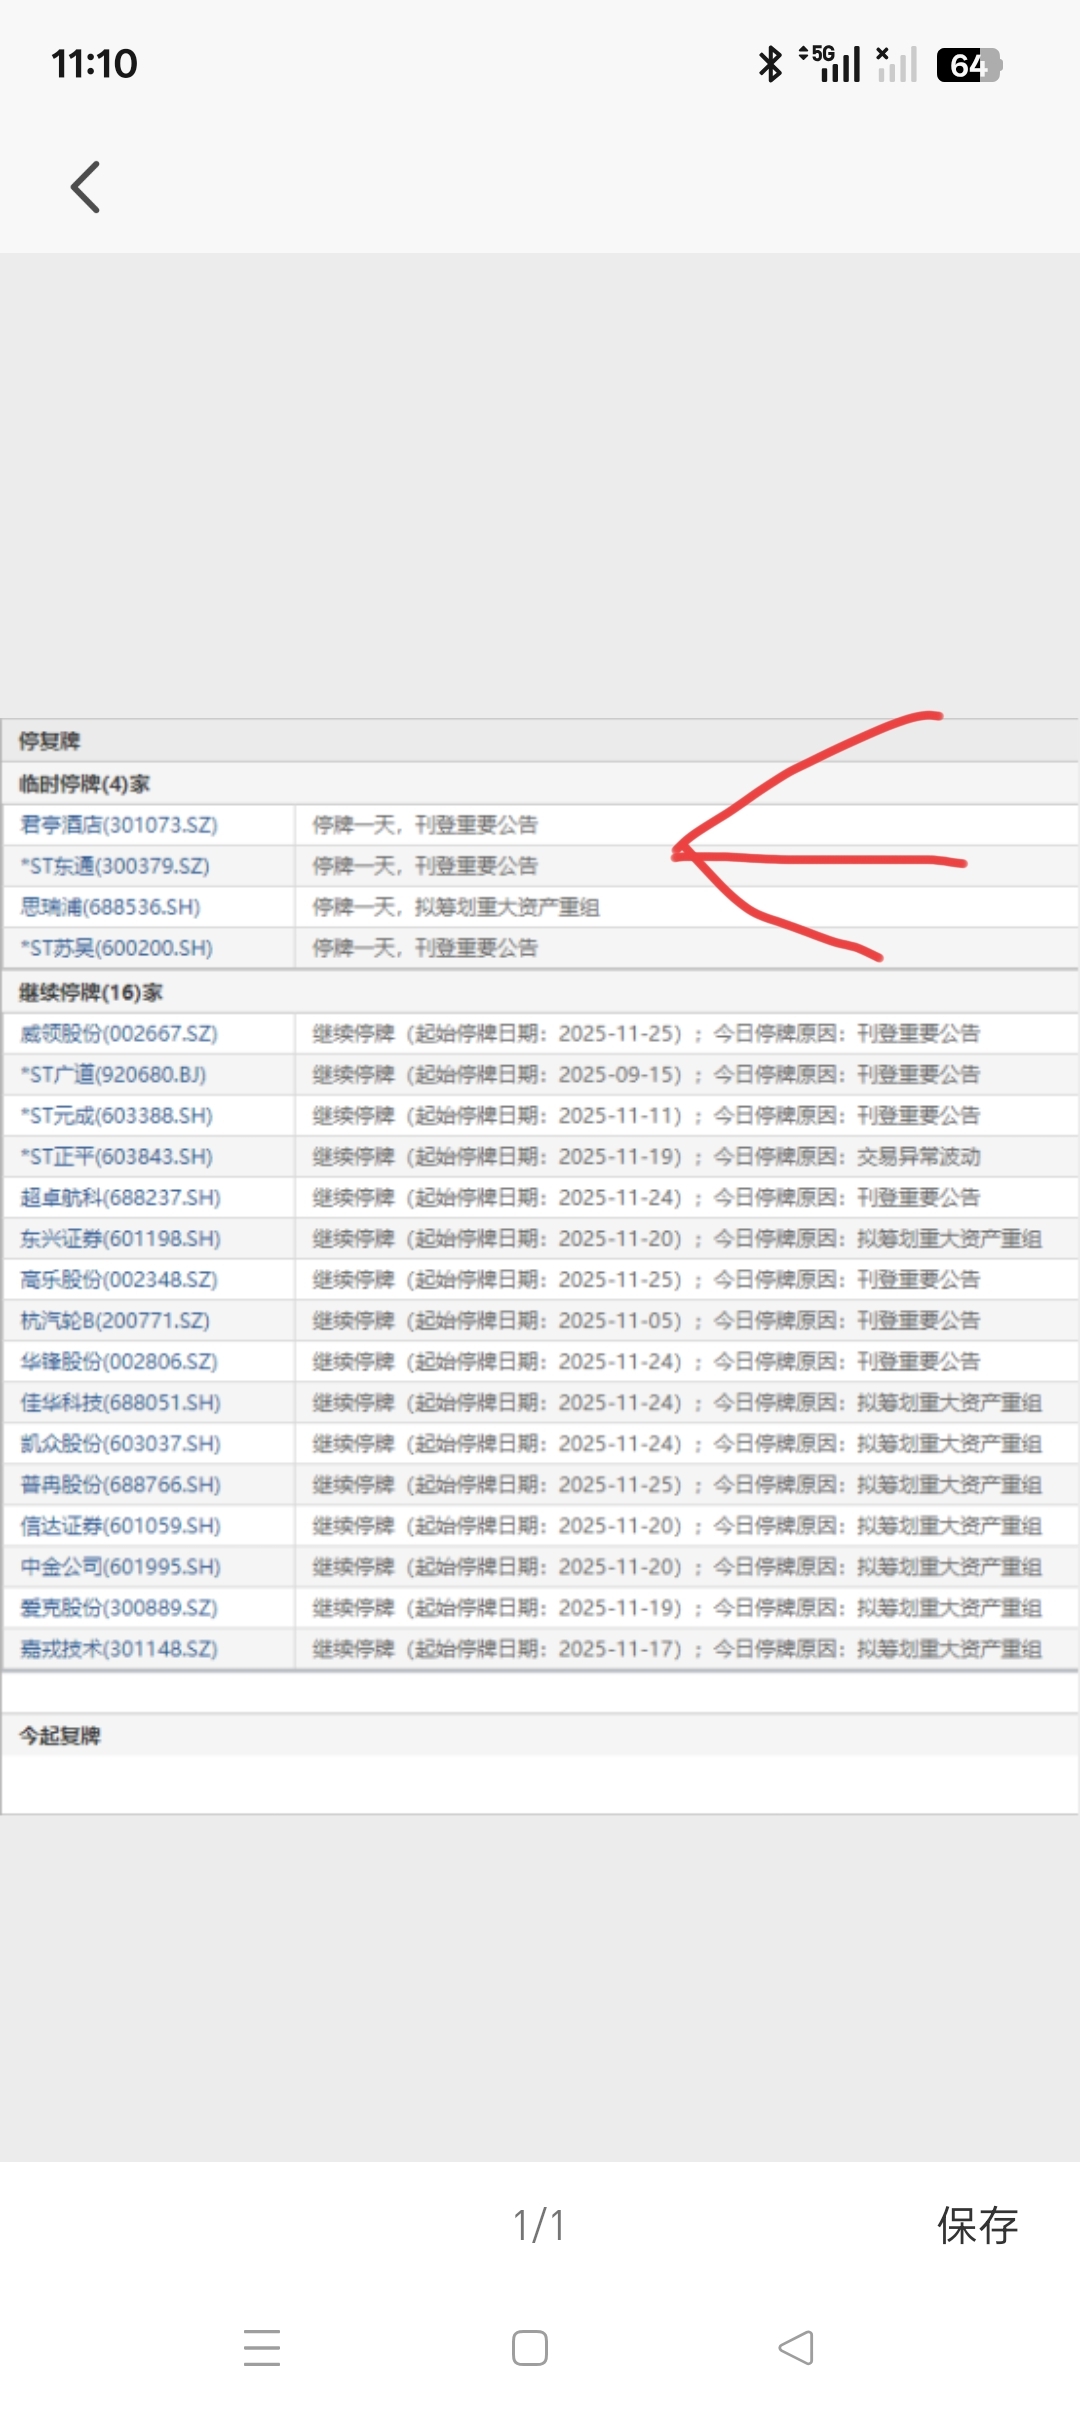
Task: Tap the embedded suspension table image
Action: [540, 1266]
